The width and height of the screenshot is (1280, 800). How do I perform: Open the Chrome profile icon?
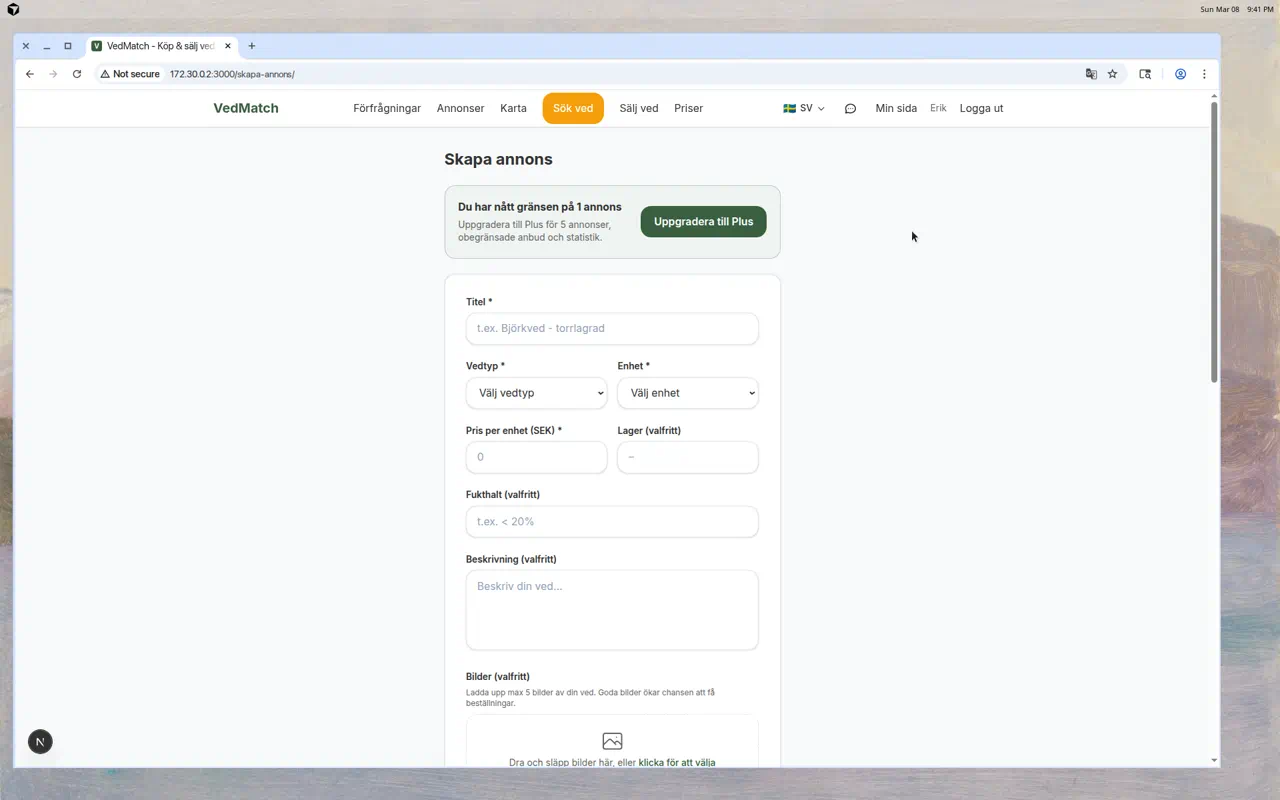point(1180,74)
